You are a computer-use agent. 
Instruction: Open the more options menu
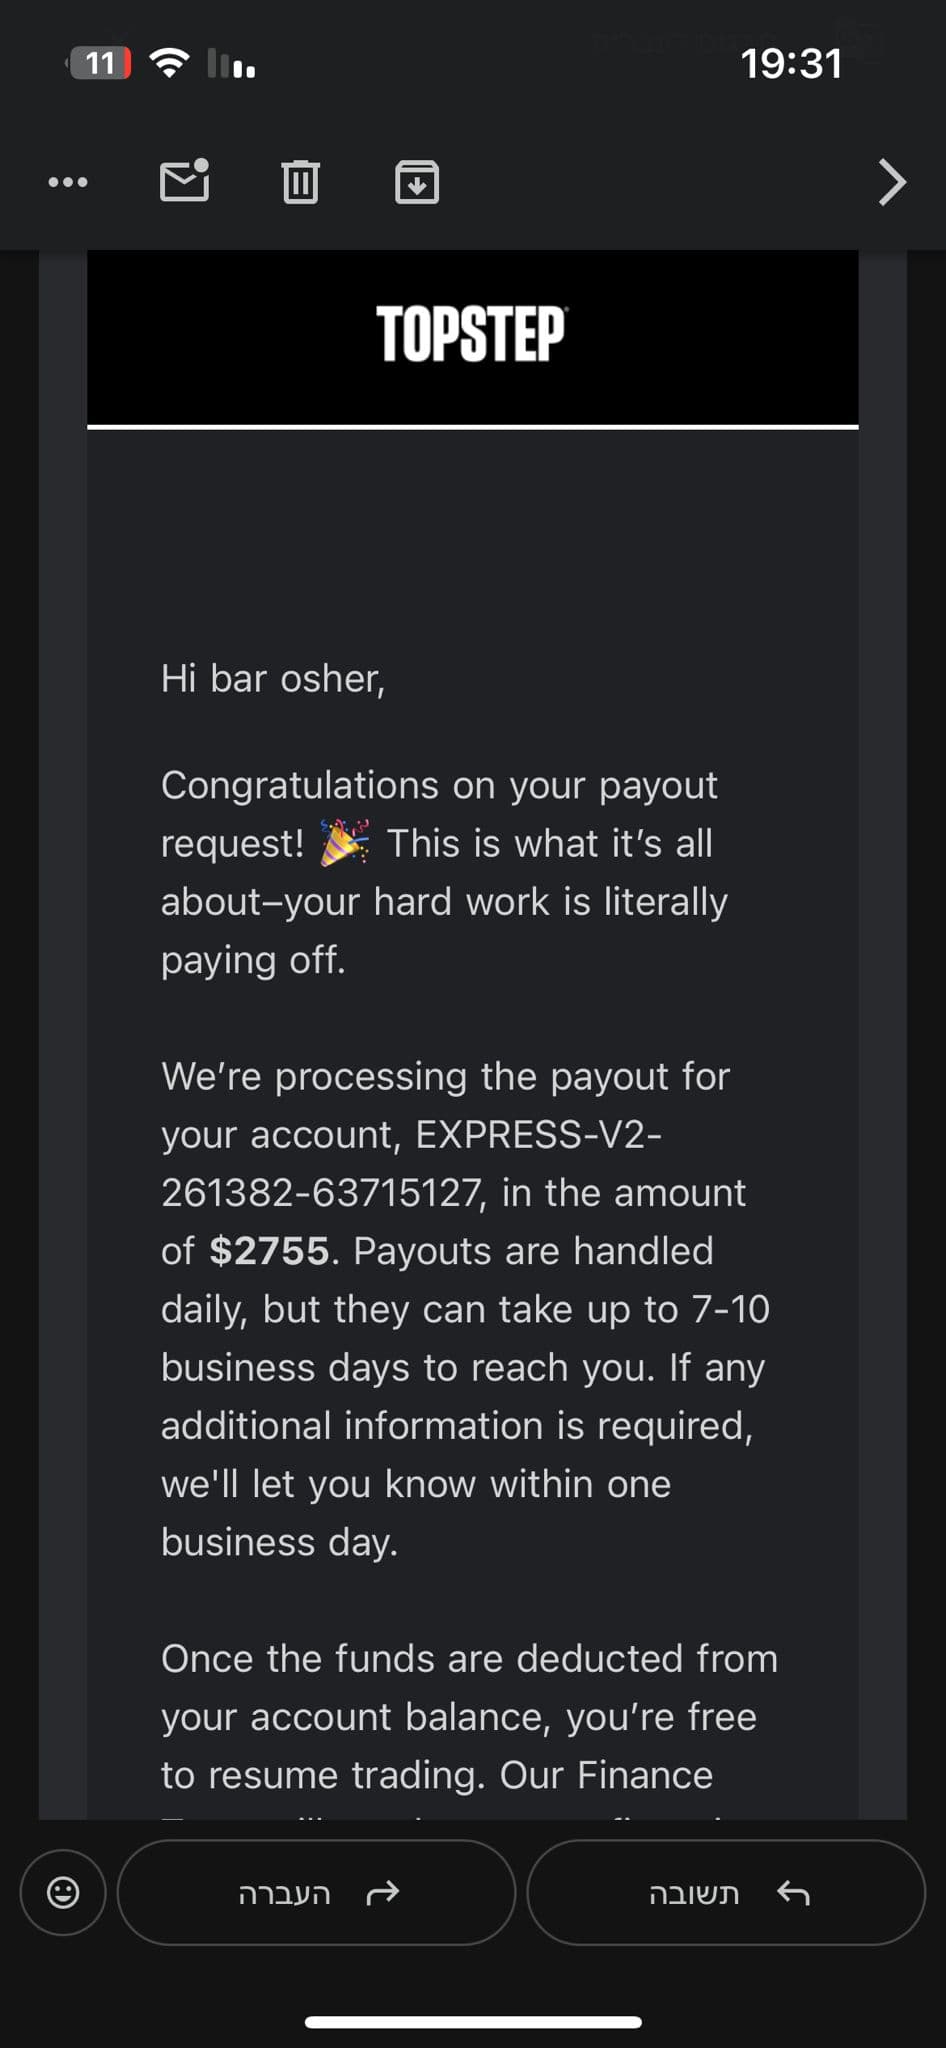(x=67, y=183)
